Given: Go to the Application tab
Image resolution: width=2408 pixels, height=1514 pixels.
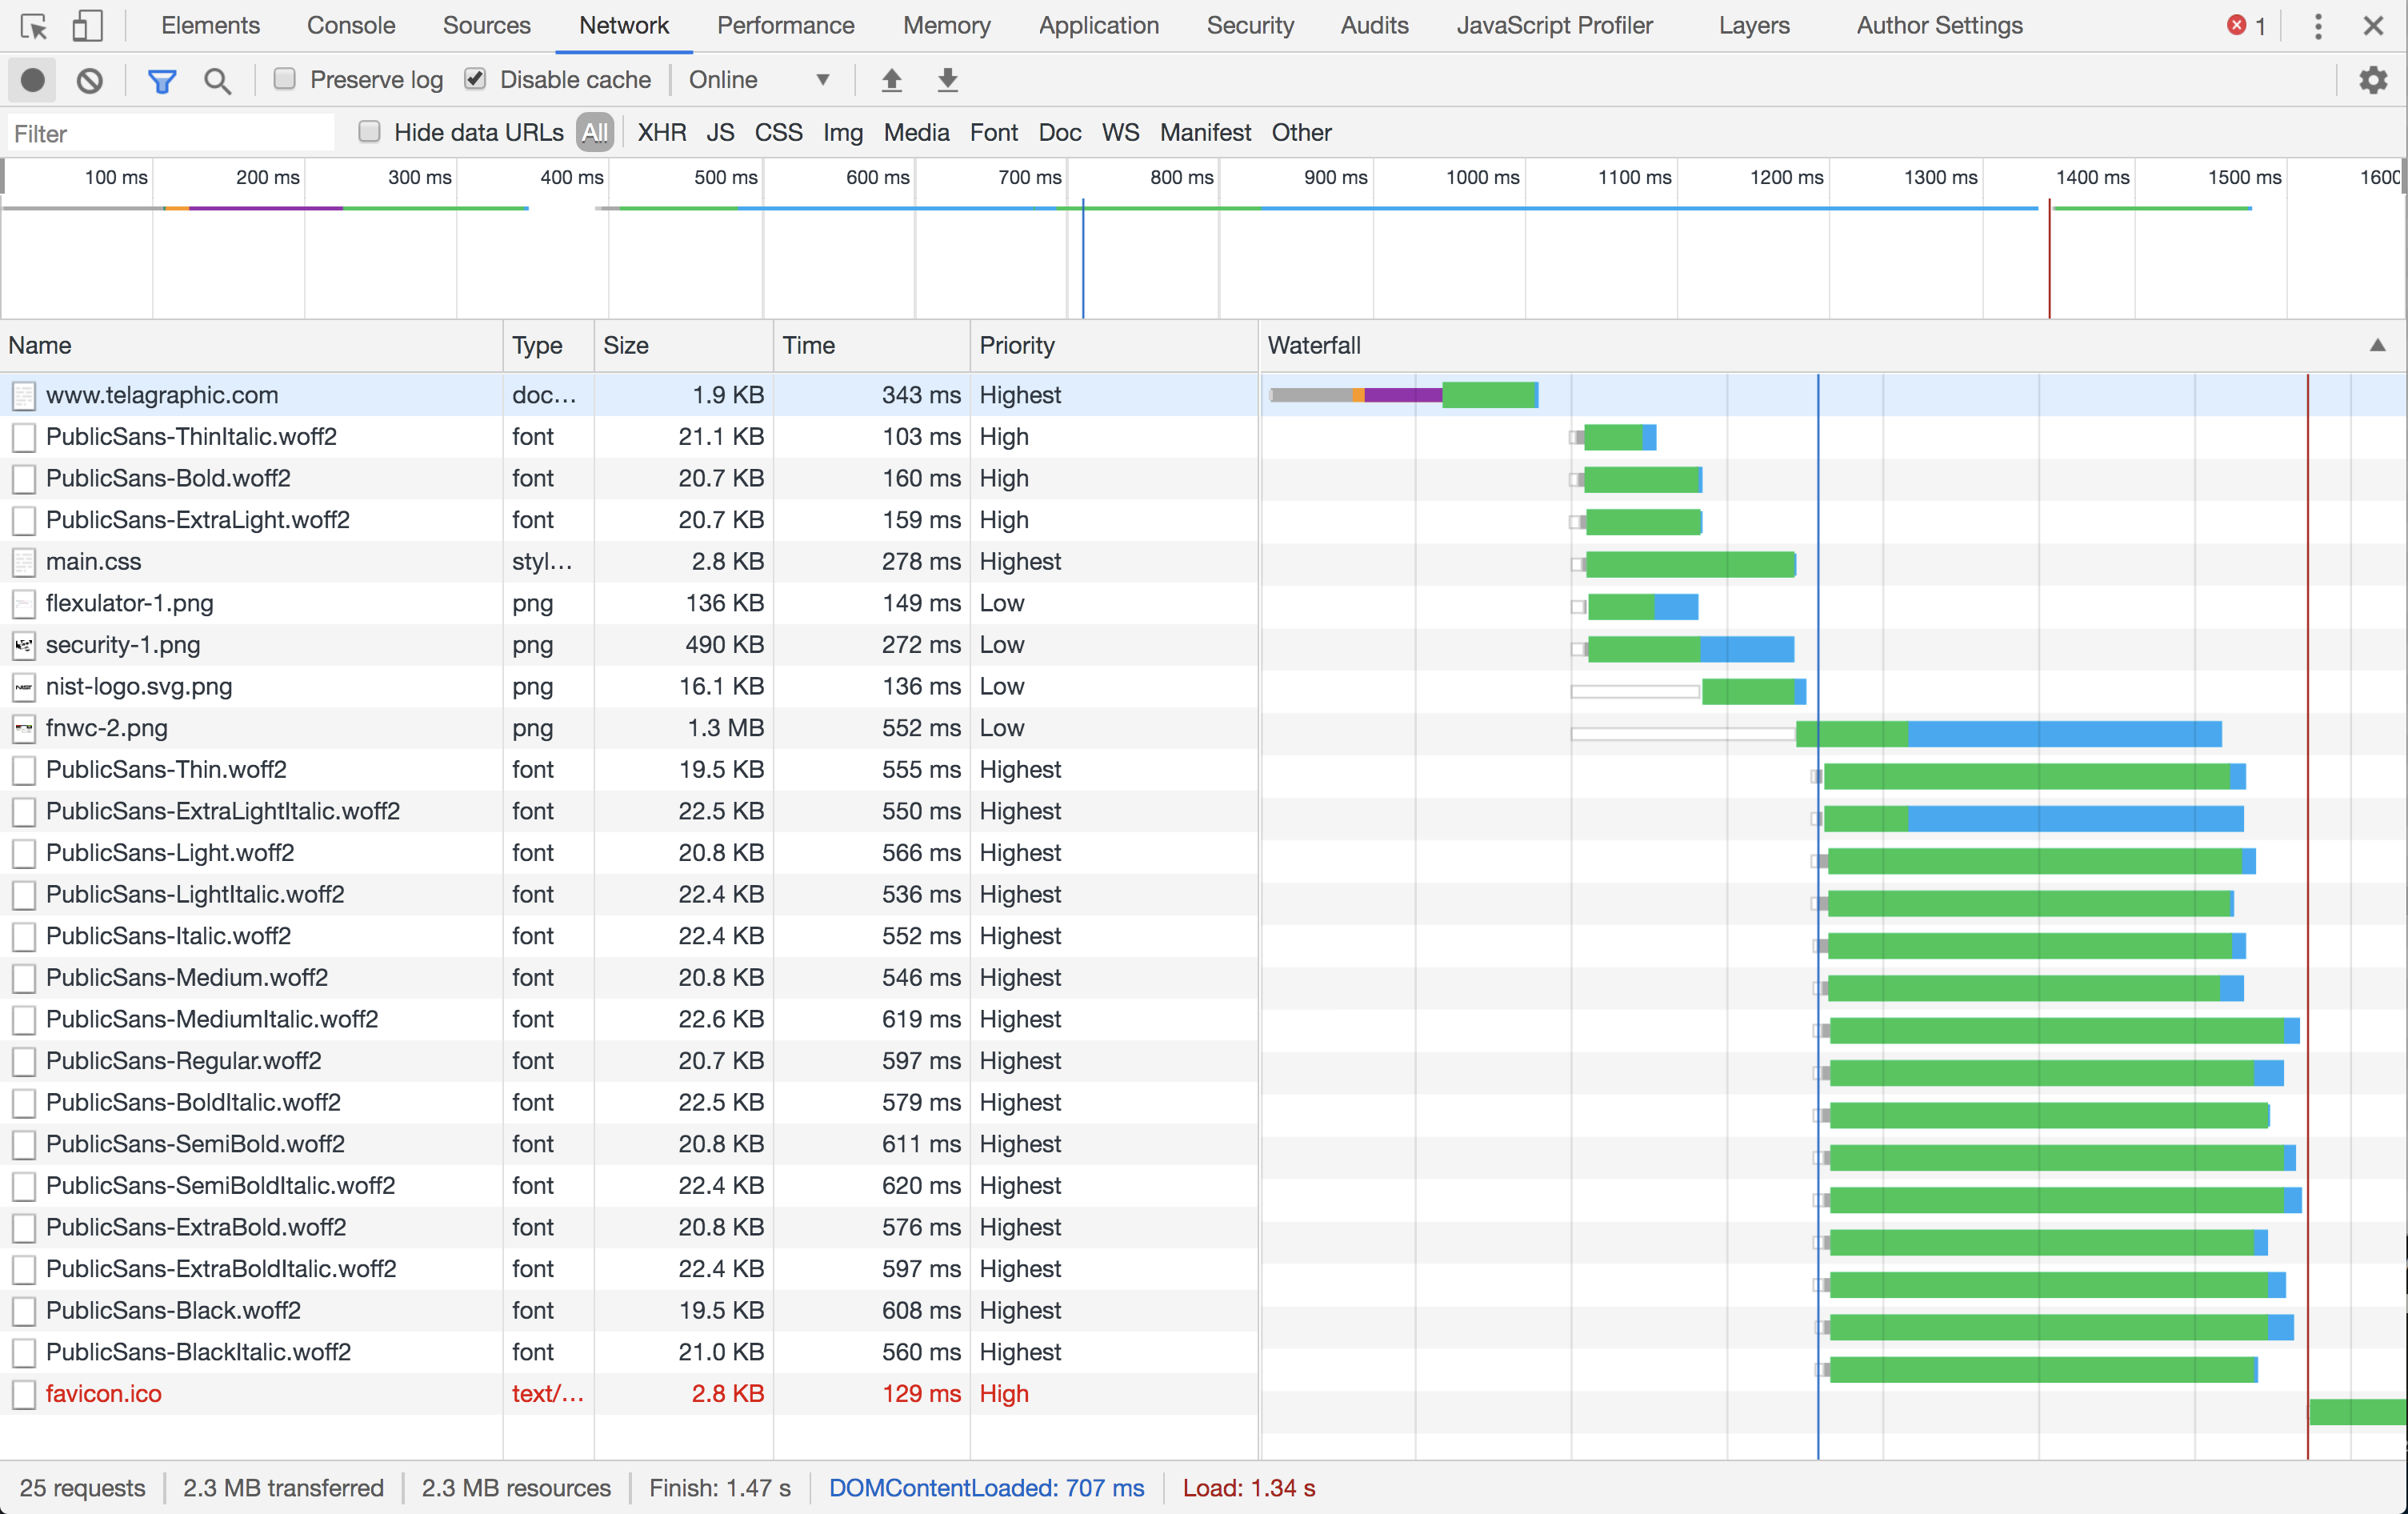Looking at the screenshot, I should point(1098,26).
